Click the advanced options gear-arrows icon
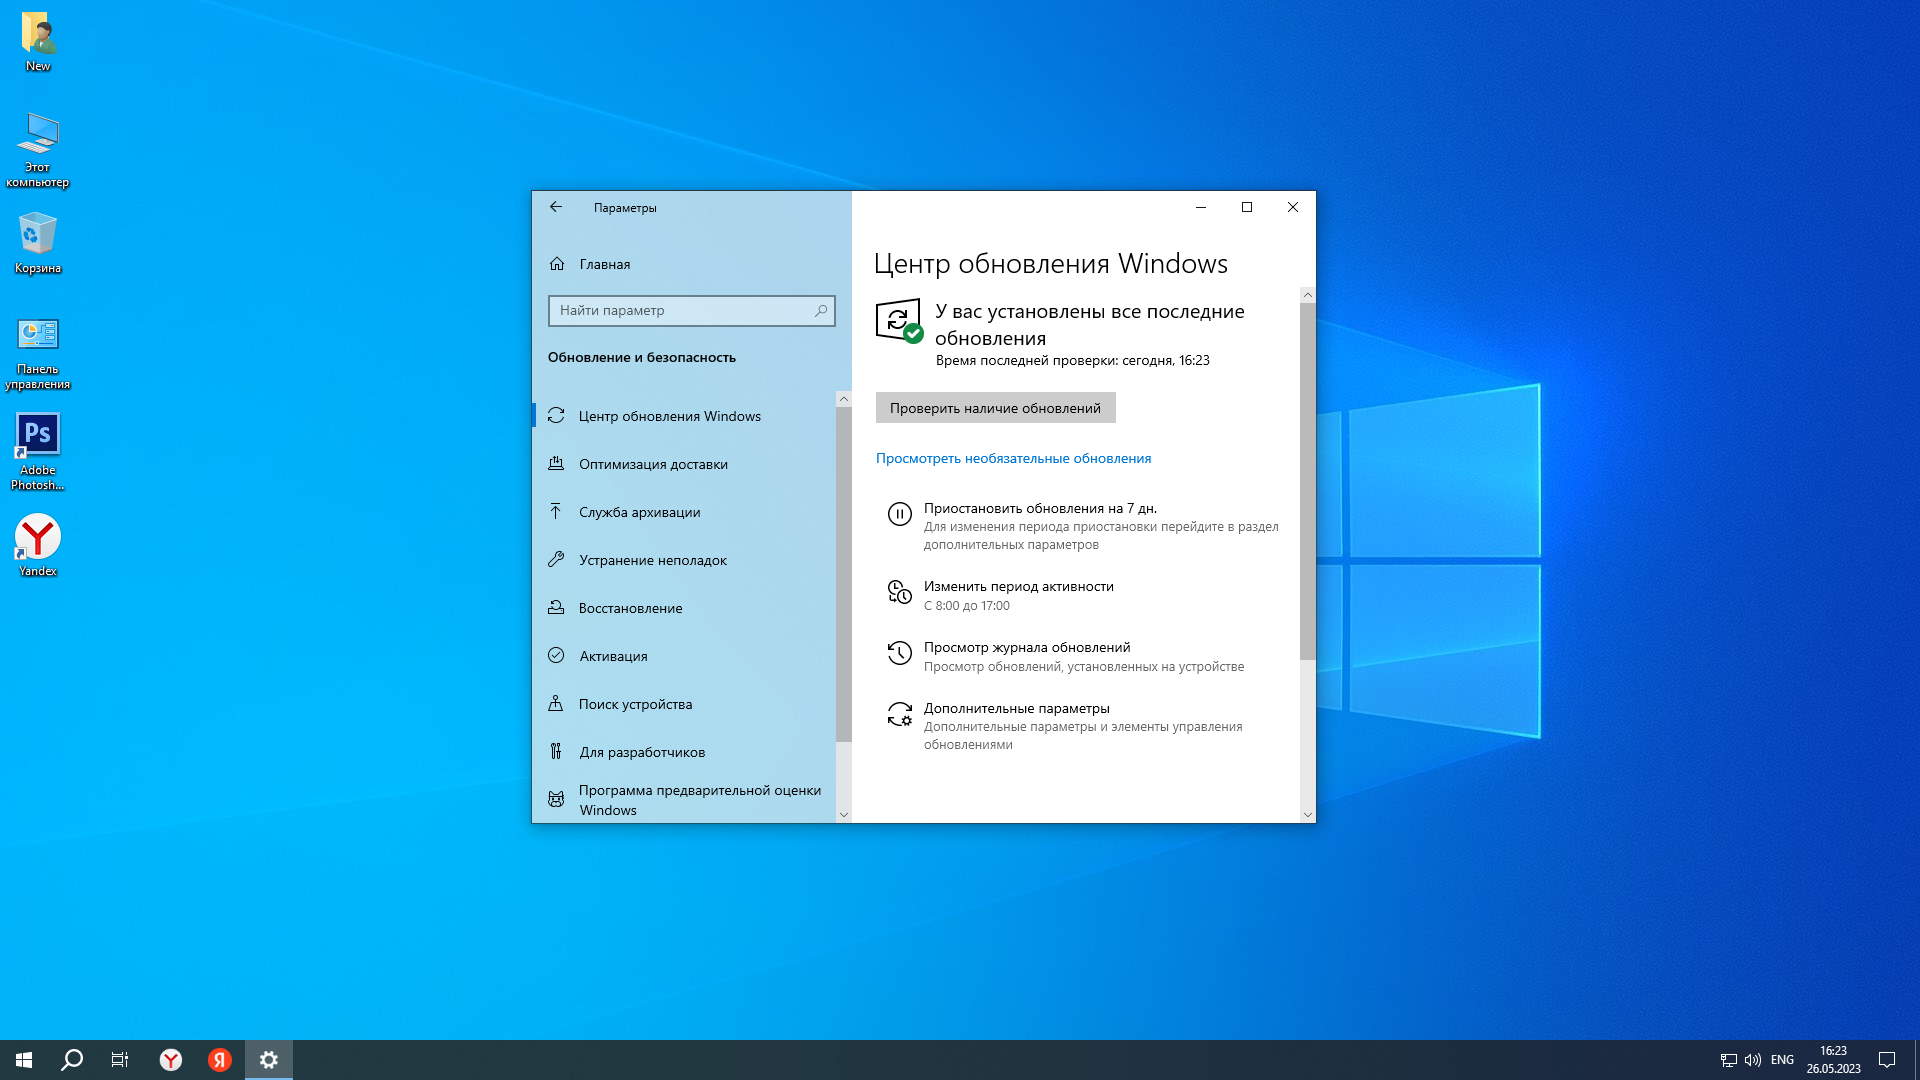This screenshot has height=1080, width=1920. (899, 714)
